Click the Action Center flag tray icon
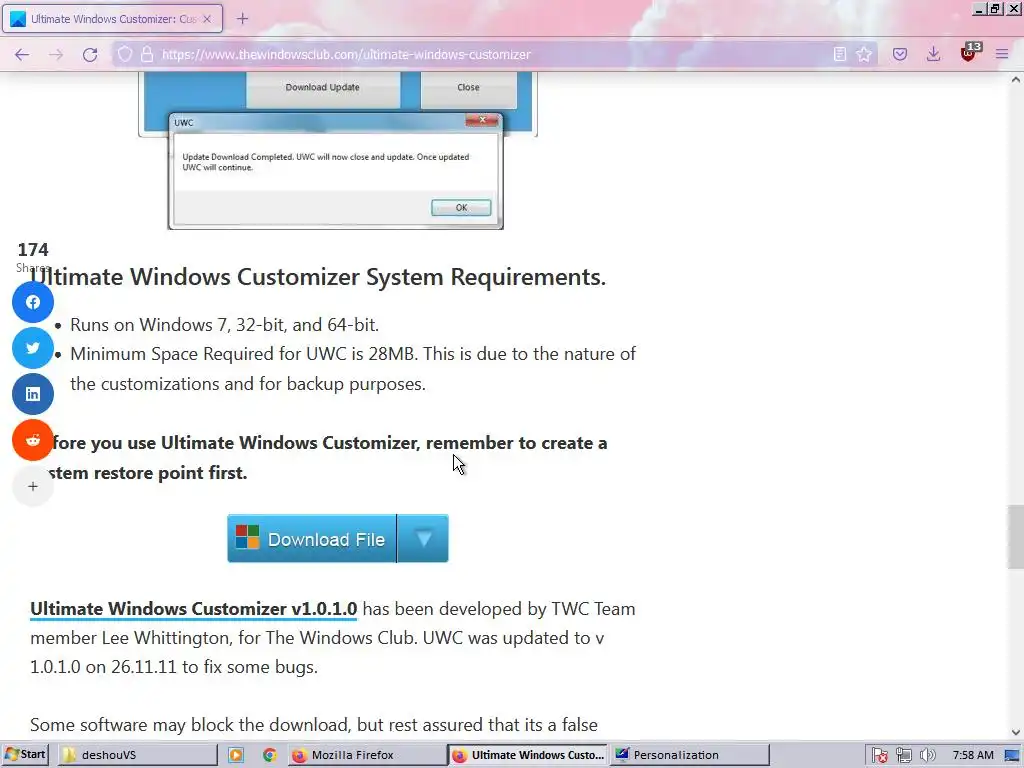This screenshot has height=768, width=1024. [x=880, y=756]
